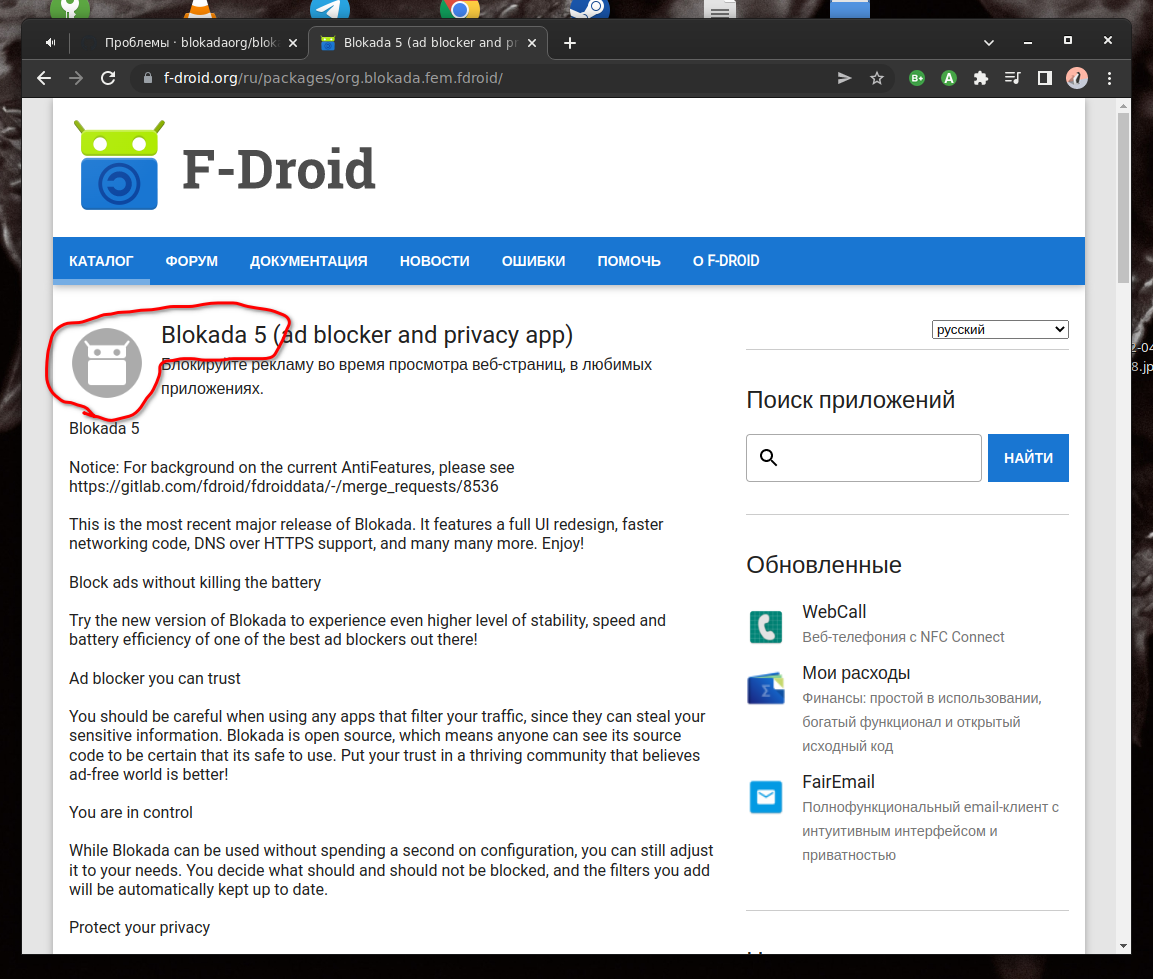Open the КАТАЛОГ menu item
This screenshot has width=1153, height=979.
pyautogui.click(x=101, y=261)
